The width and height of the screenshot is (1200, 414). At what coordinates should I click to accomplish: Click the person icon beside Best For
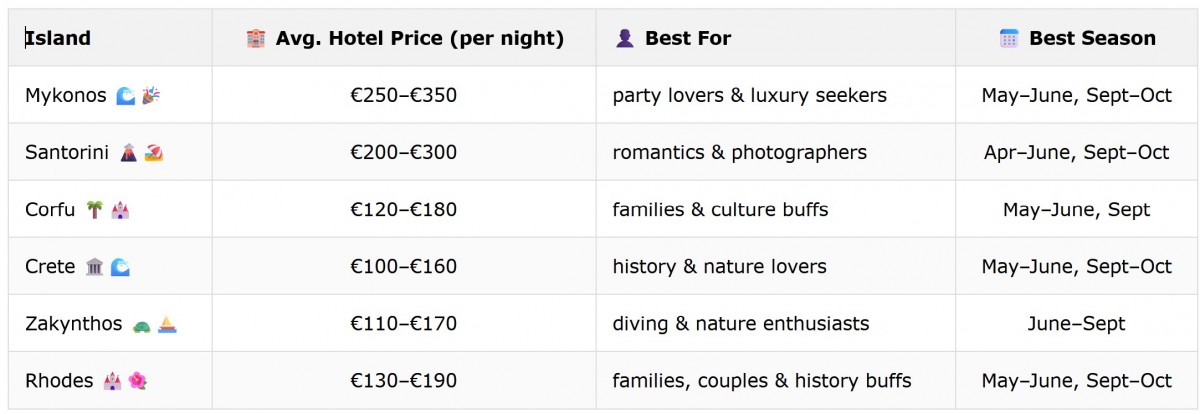(625, 38)
